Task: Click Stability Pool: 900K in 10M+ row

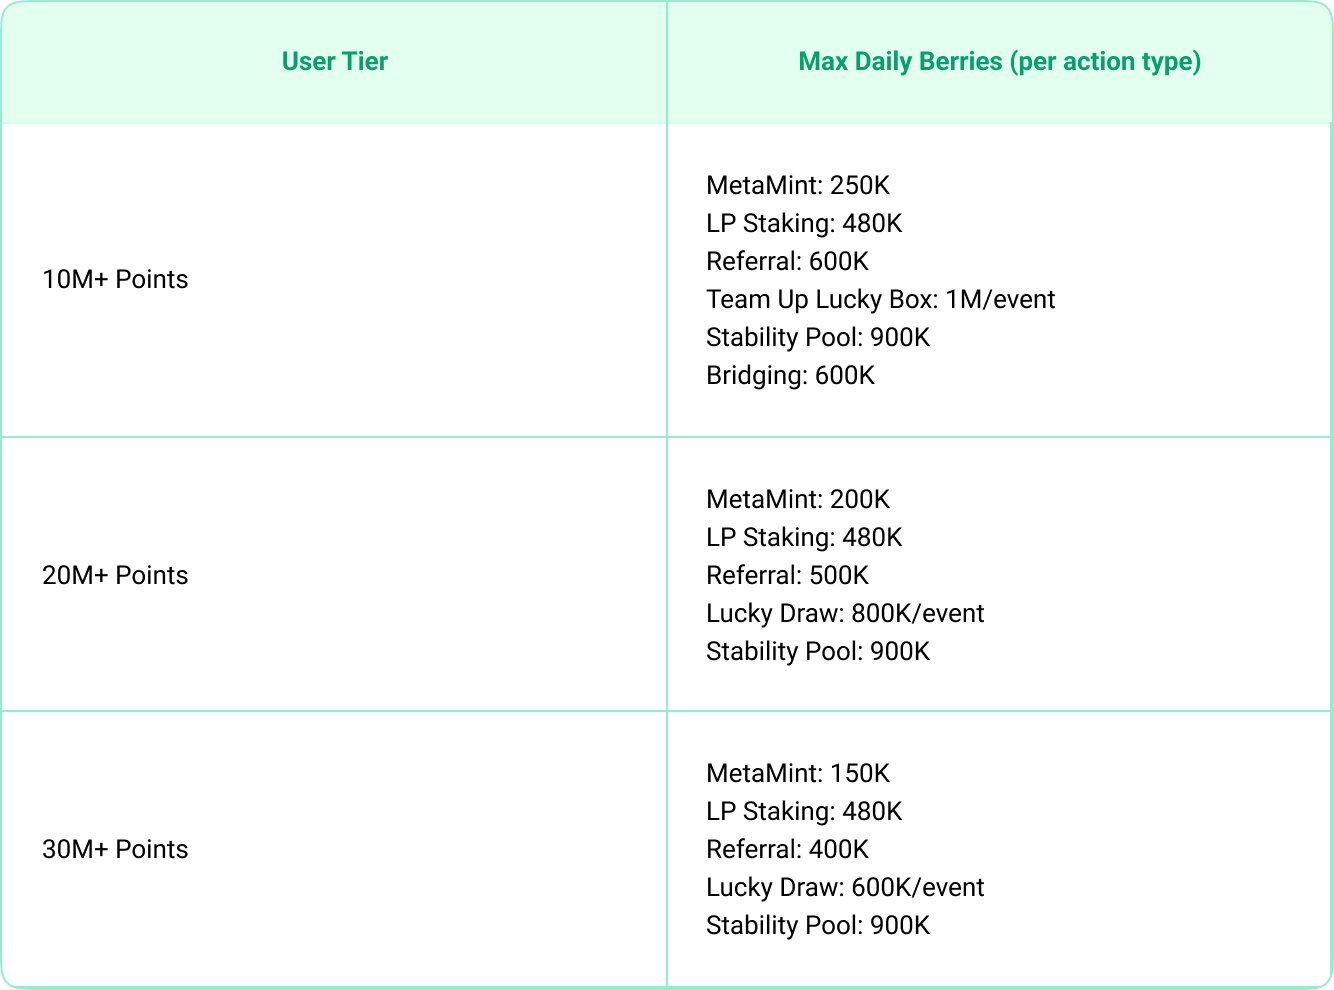Action: click(818, 337)
